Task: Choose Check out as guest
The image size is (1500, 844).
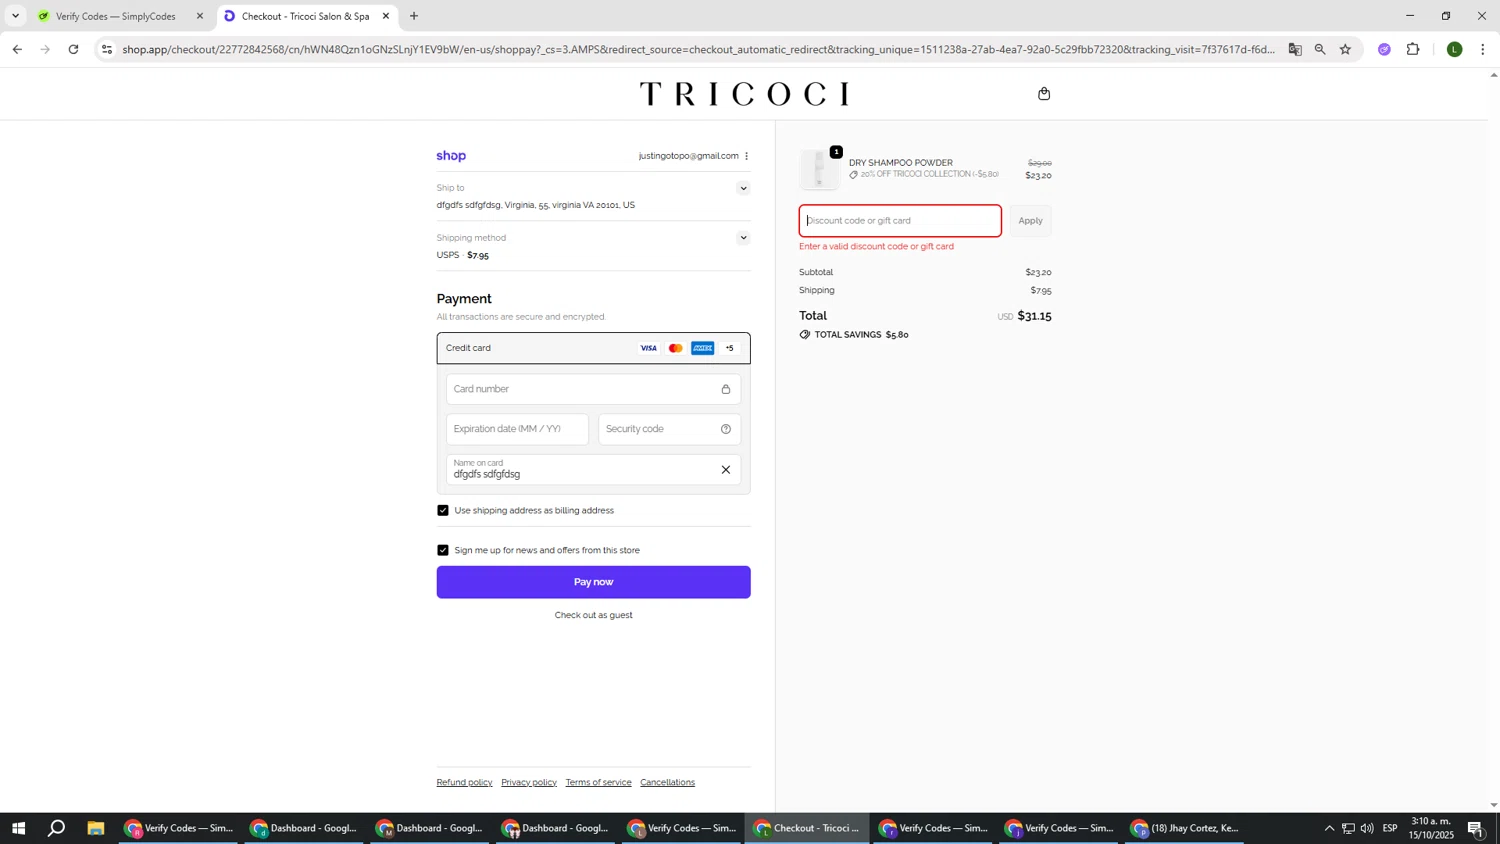Action: click(x=593, y=615)
